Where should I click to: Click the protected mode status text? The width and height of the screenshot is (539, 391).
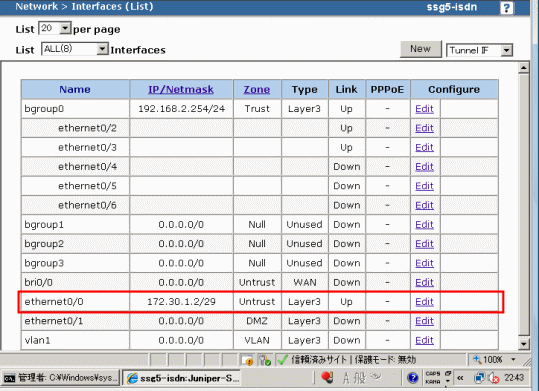point(385,360)
